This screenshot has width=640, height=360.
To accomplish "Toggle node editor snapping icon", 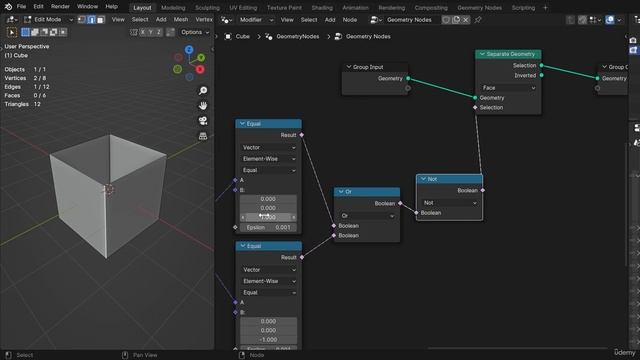I will coord(582,20).
